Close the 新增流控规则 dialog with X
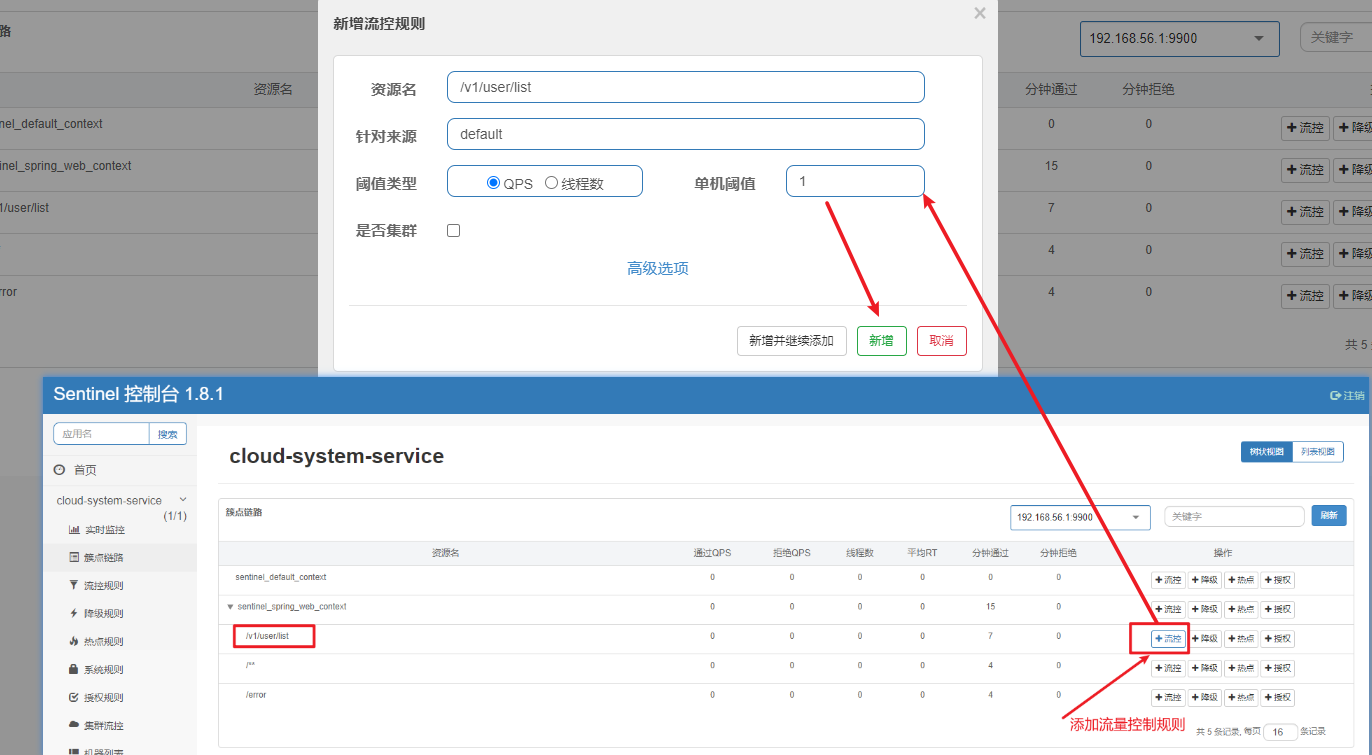The height and width of the screenshot is (755, 1372). [x=979, y=13]
